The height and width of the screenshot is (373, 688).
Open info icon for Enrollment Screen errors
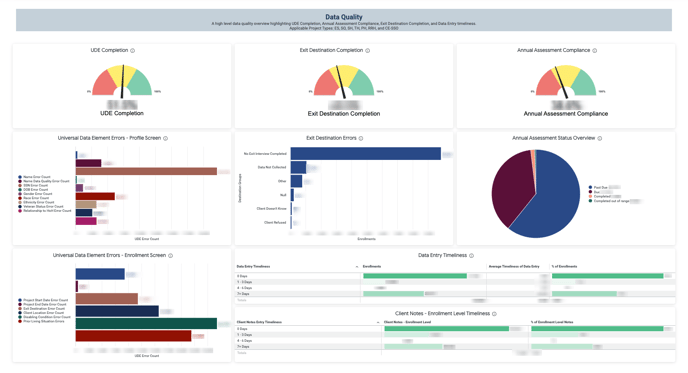[x=170, y=255]
